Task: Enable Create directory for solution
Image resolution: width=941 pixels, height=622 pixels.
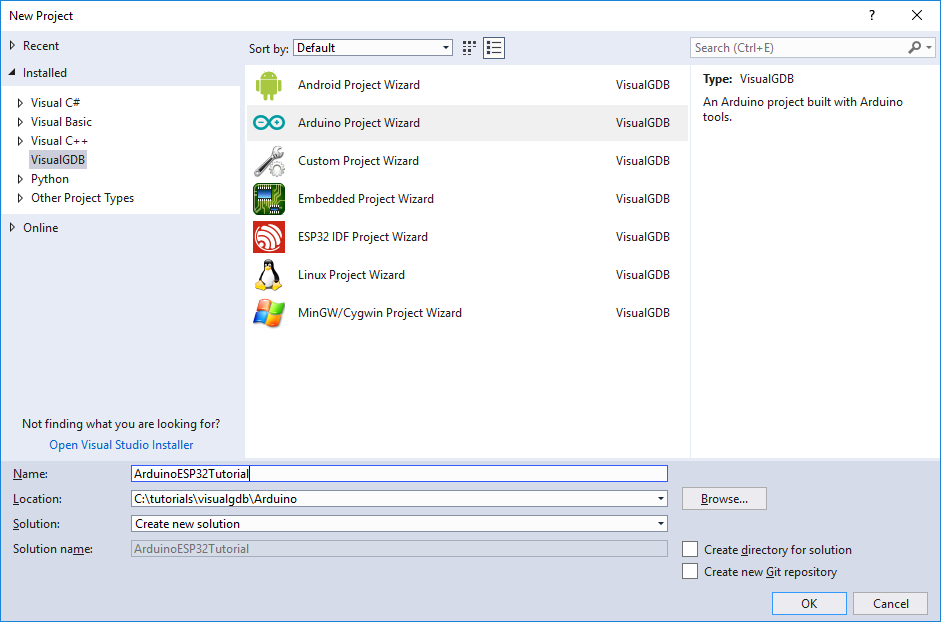Action: pos(690,549)
